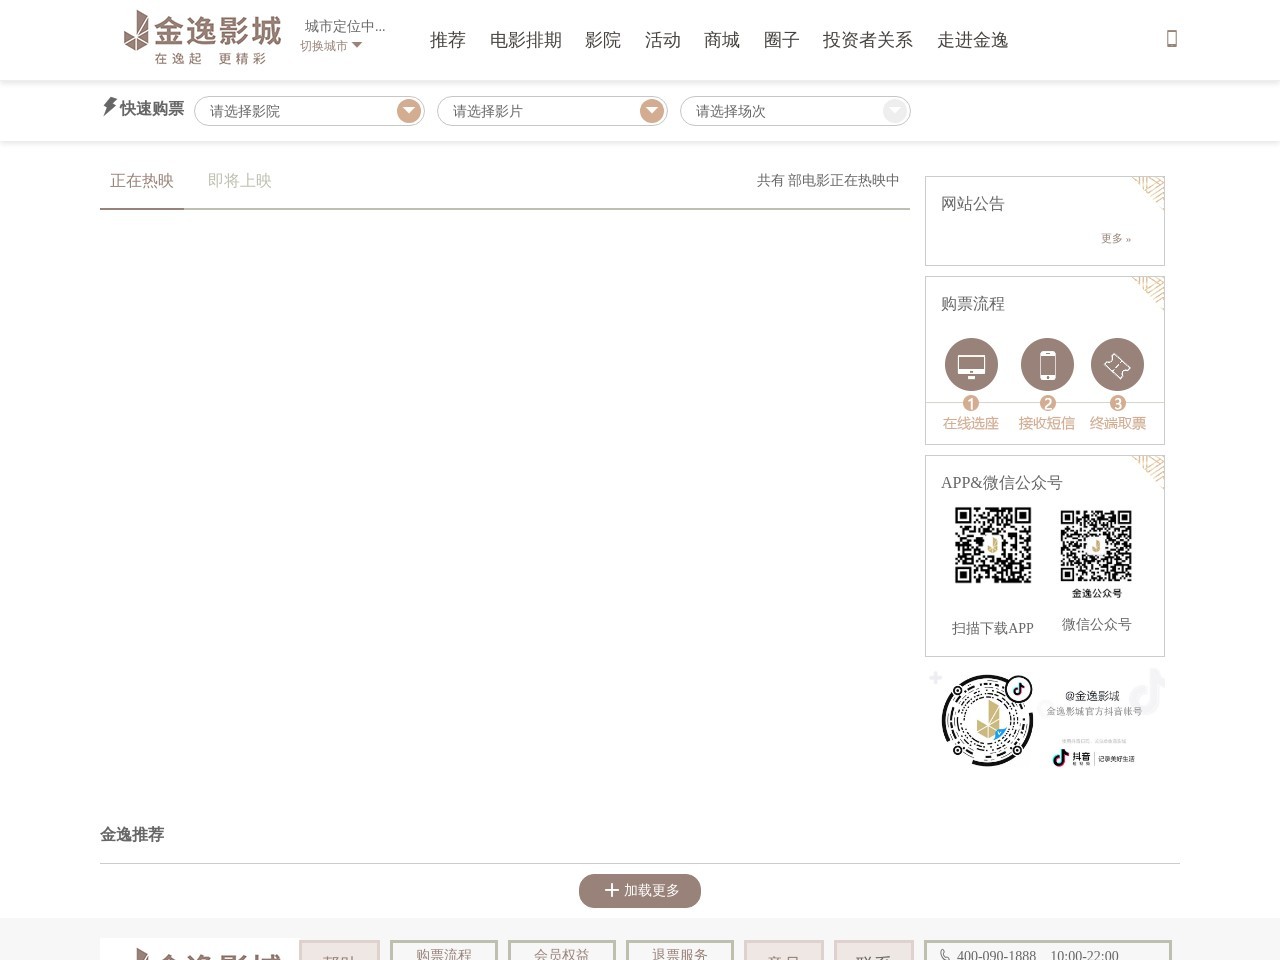This screenshot has width=1280, height=960.
Task: Click the quick ticketing lightning icon
Action: pyautogui.click(x=110, y=107)
